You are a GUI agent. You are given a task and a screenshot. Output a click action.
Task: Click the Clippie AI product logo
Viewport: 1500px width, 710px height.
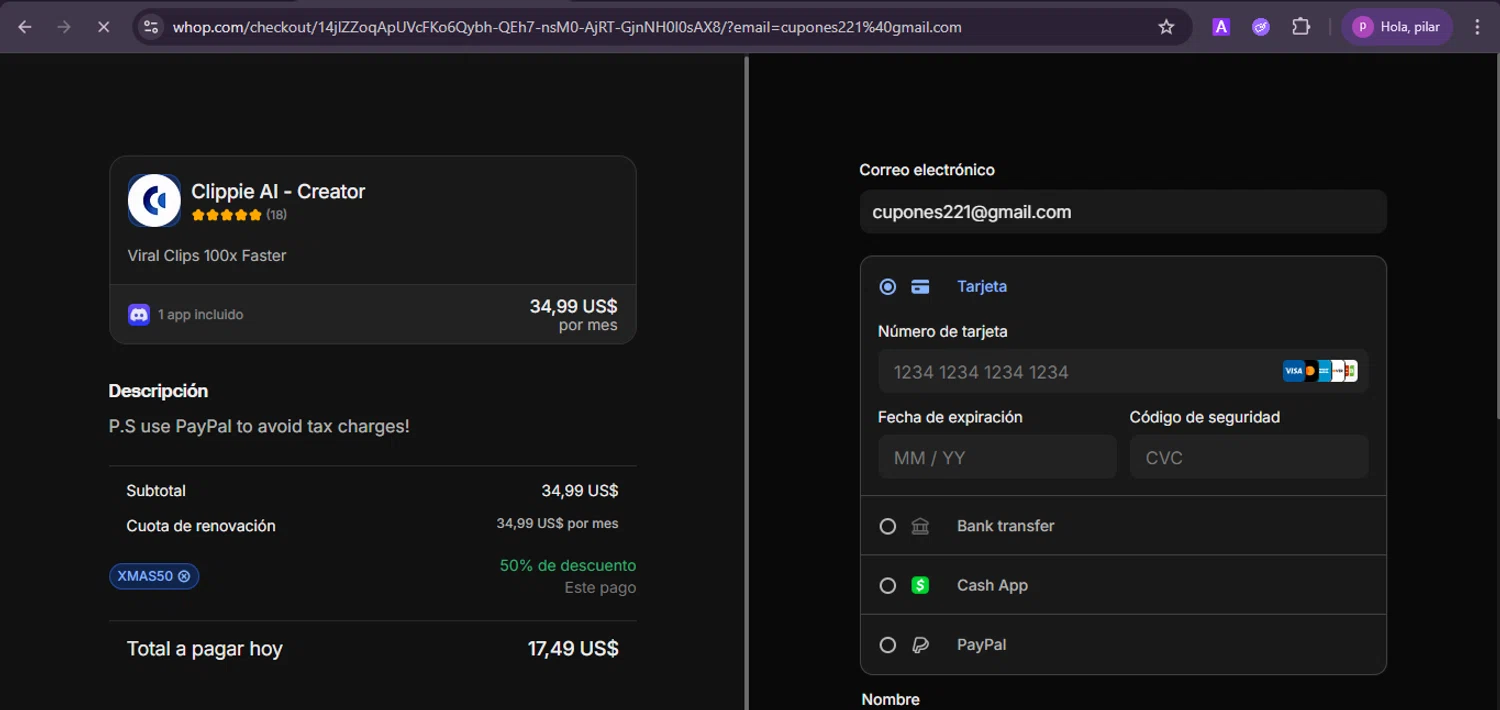pyautogui.click(x=154, y=200)
